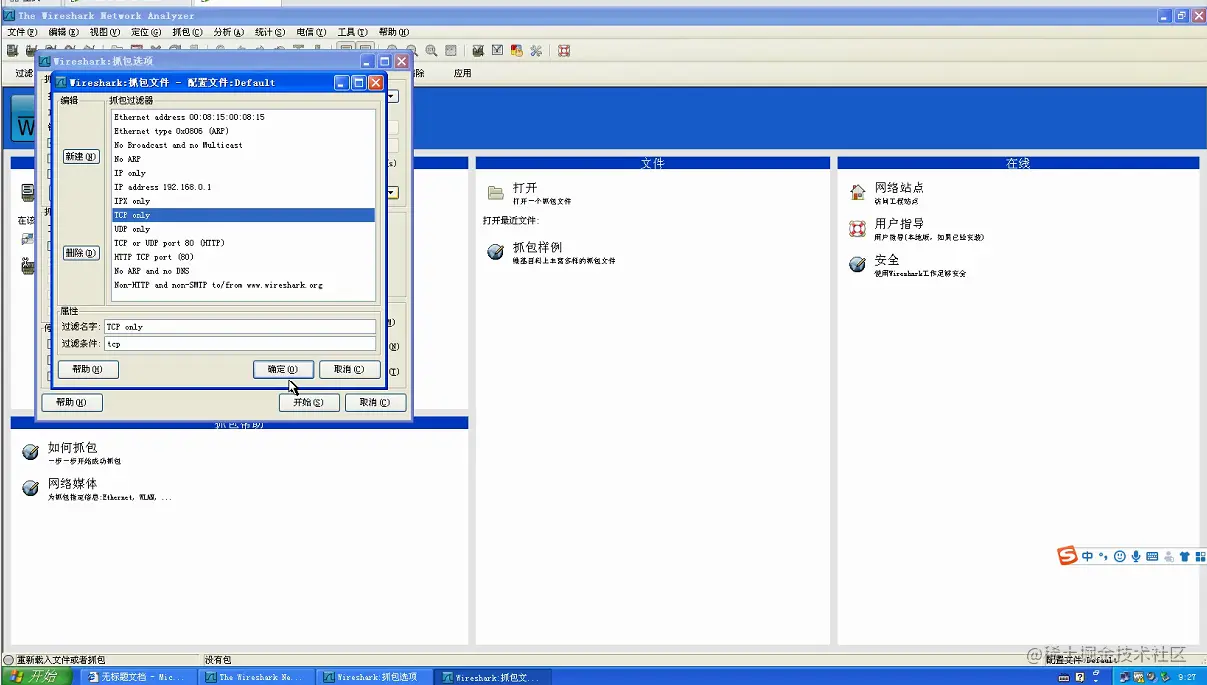Click the 过滤名字 input field
The width and height of the screenshot is (1207, 685).
(240, 327)
